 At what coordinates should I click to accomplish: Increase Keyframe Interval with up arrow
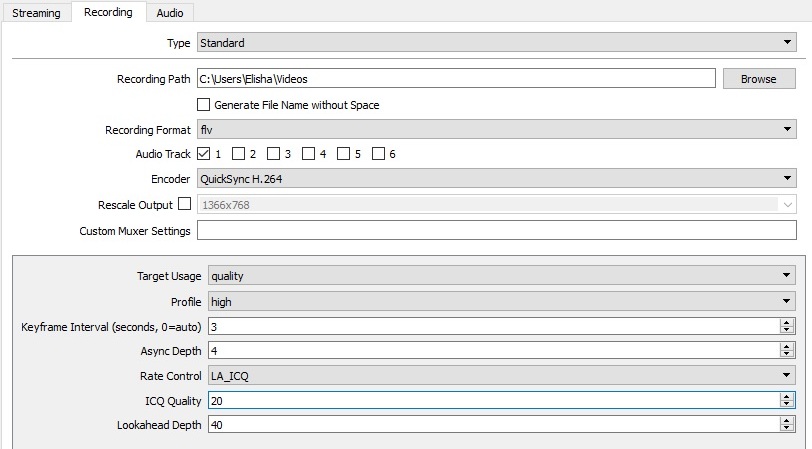(x=787, y=322)
